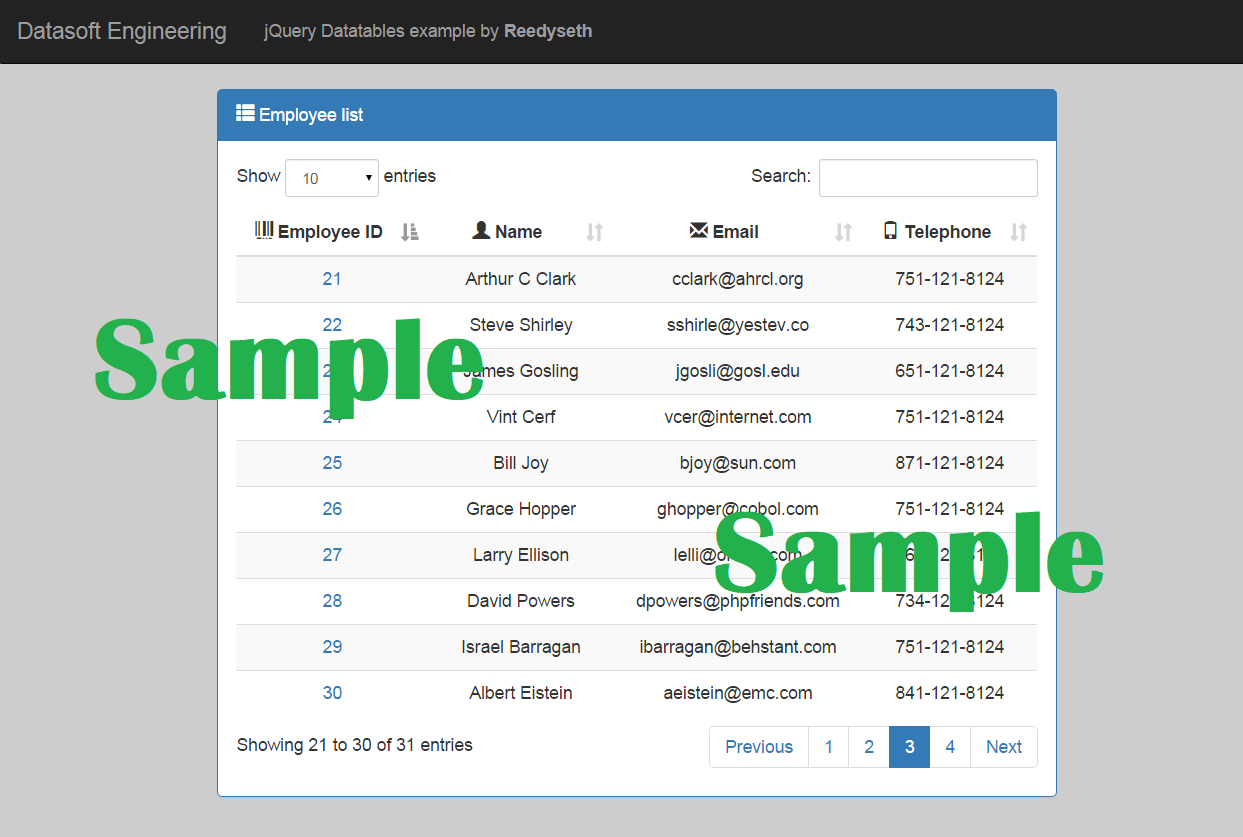1243x837 pixels.
Task: Switch to page 4 of the table
Action: point(950,747)
